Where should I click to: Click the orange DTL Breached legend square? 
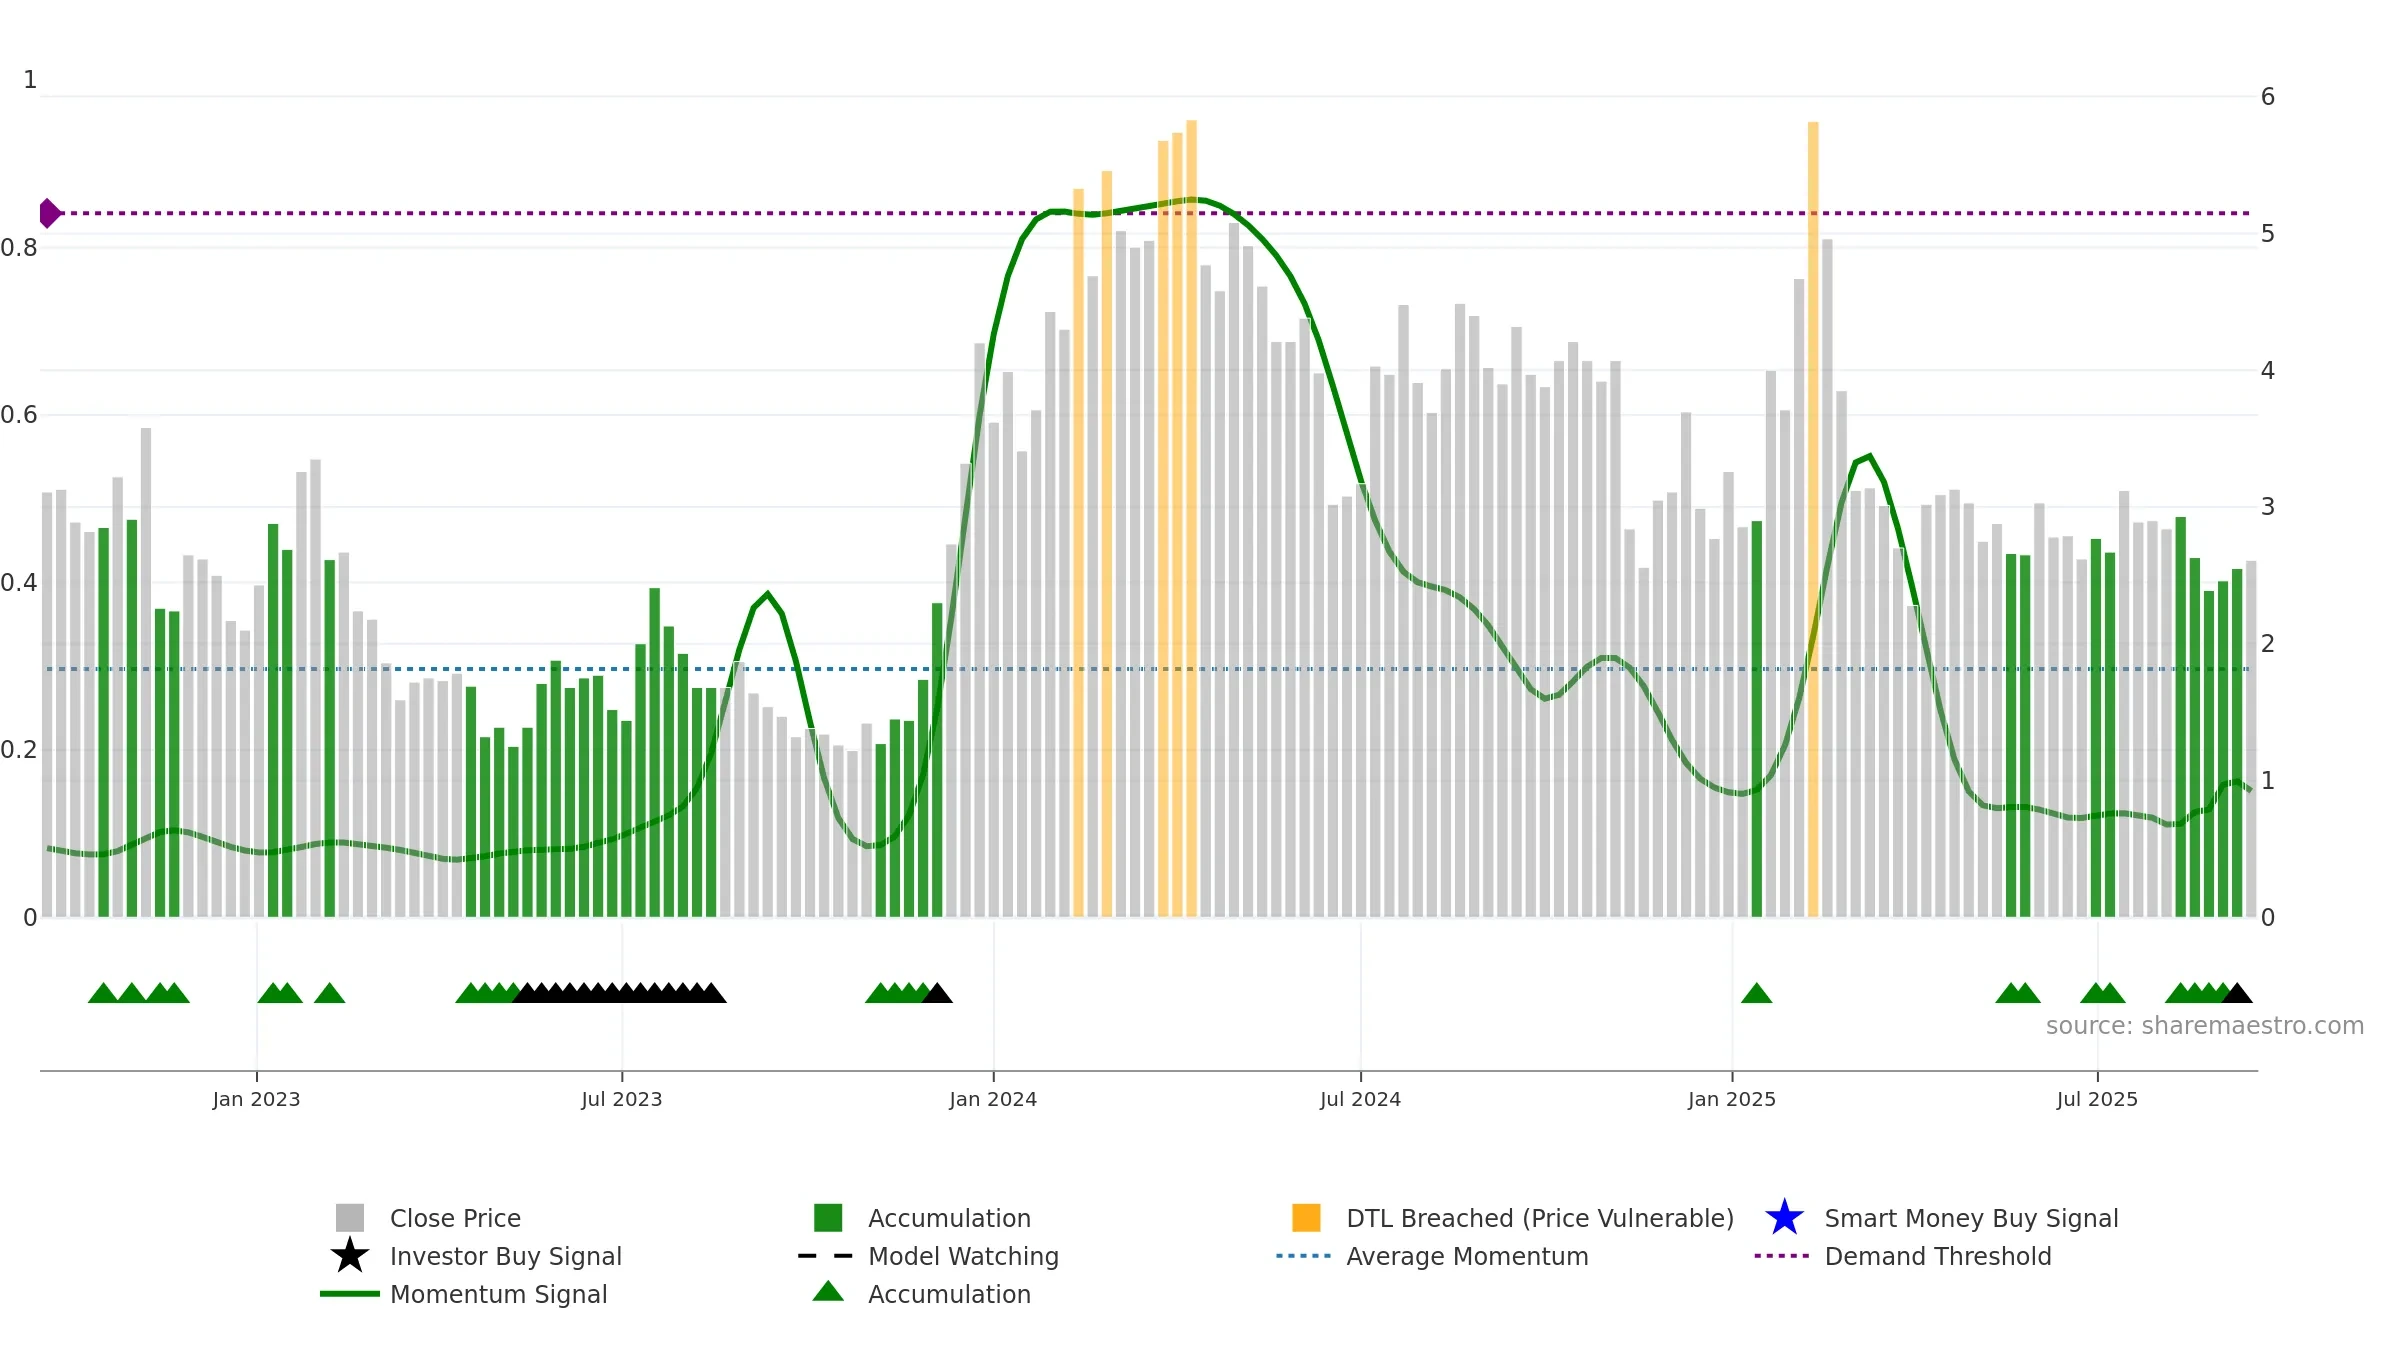click(x=1306, y=1217)
